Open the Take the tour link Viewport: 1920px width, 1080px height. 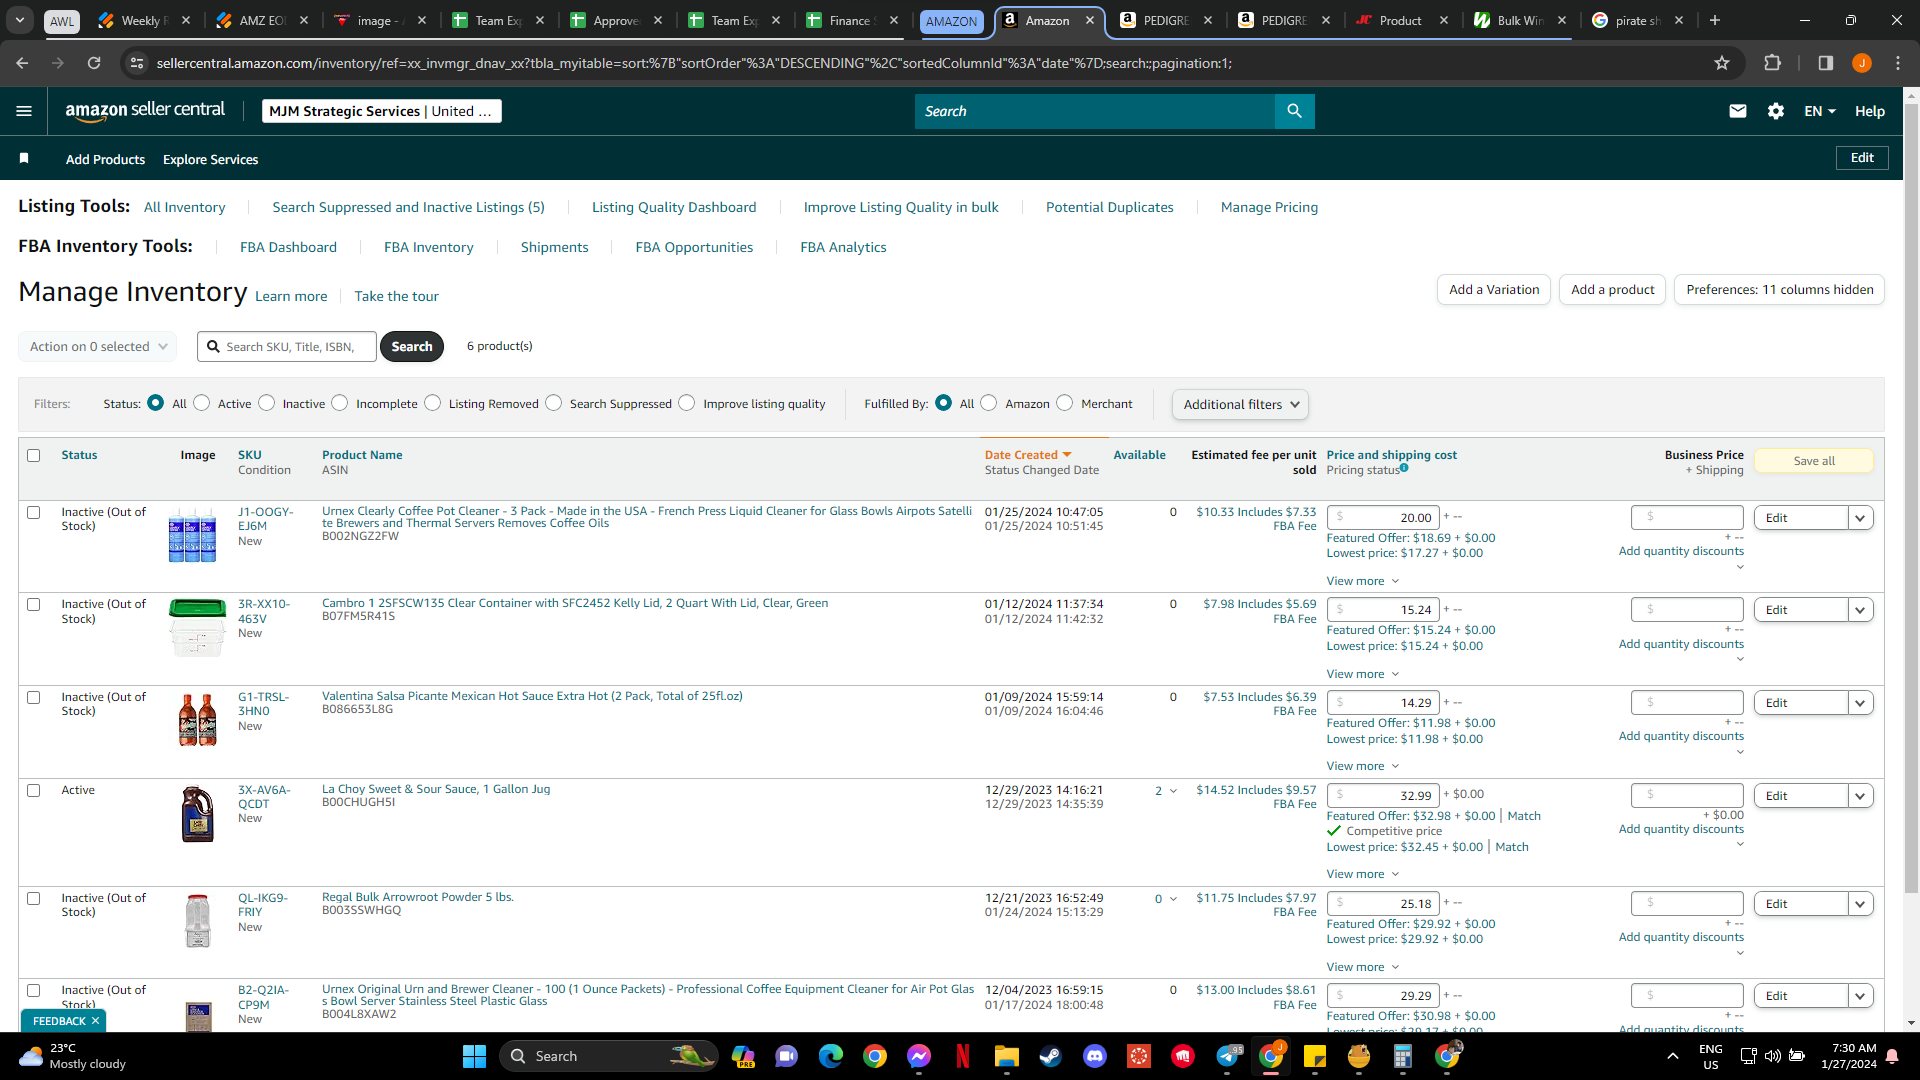click(396, 296)
